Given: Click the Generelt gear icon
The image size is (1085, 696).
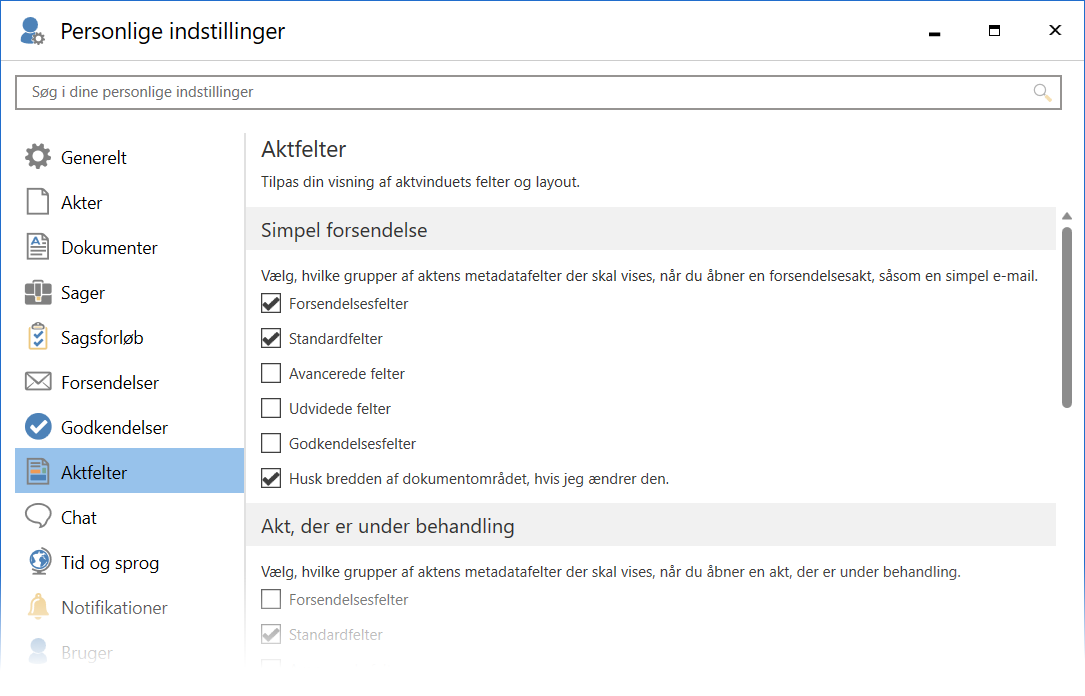Looking at the screenshot, I should tap(37, 157).
